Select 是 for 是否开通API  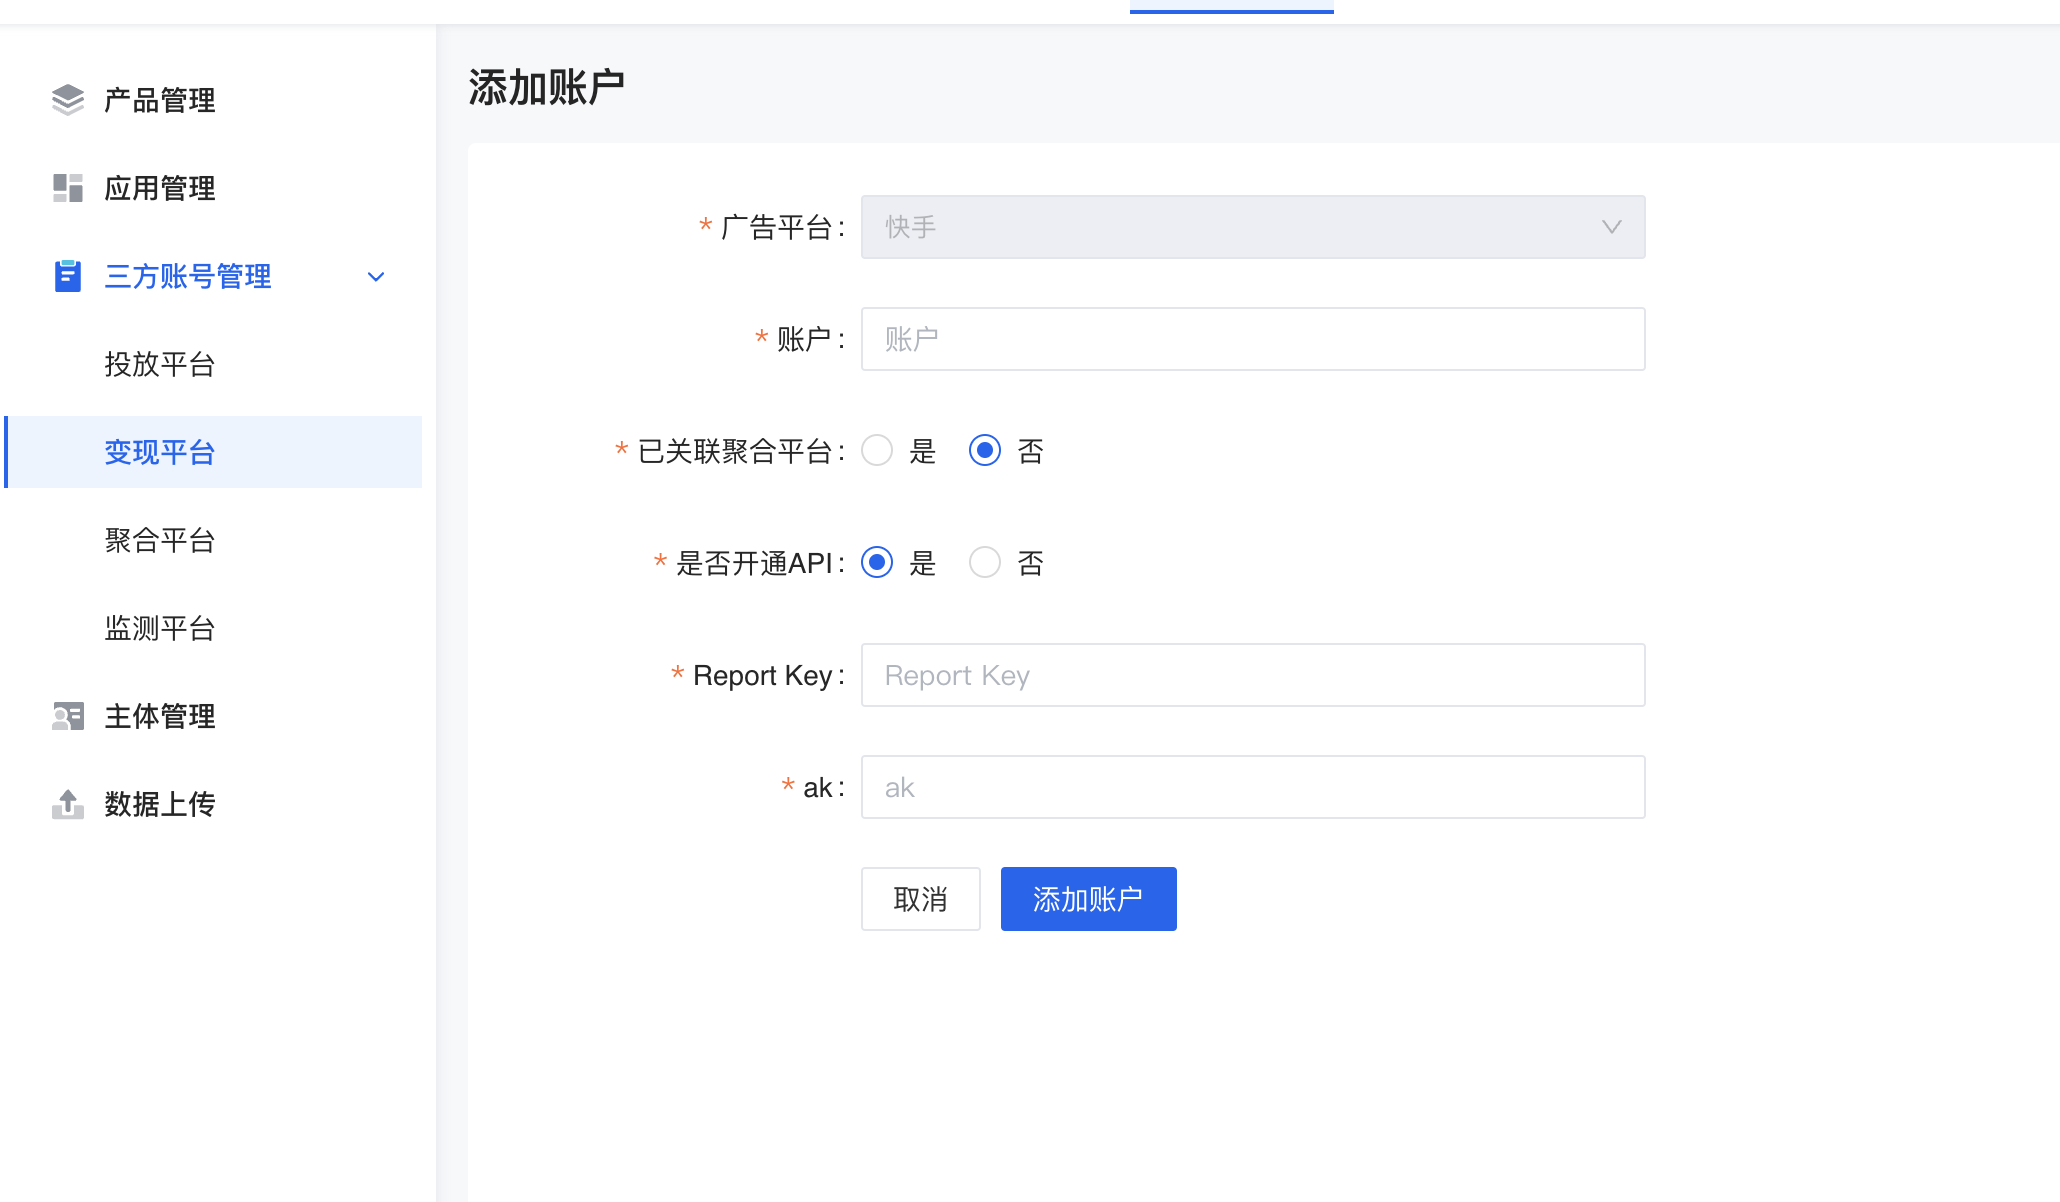tap(877, 563)
